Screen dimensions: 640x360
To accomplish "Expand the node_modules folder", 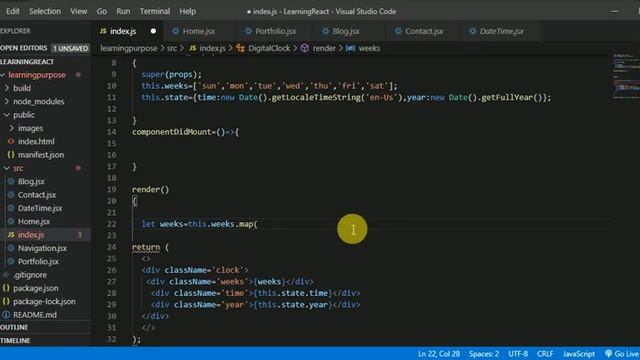I will point(38,101).
